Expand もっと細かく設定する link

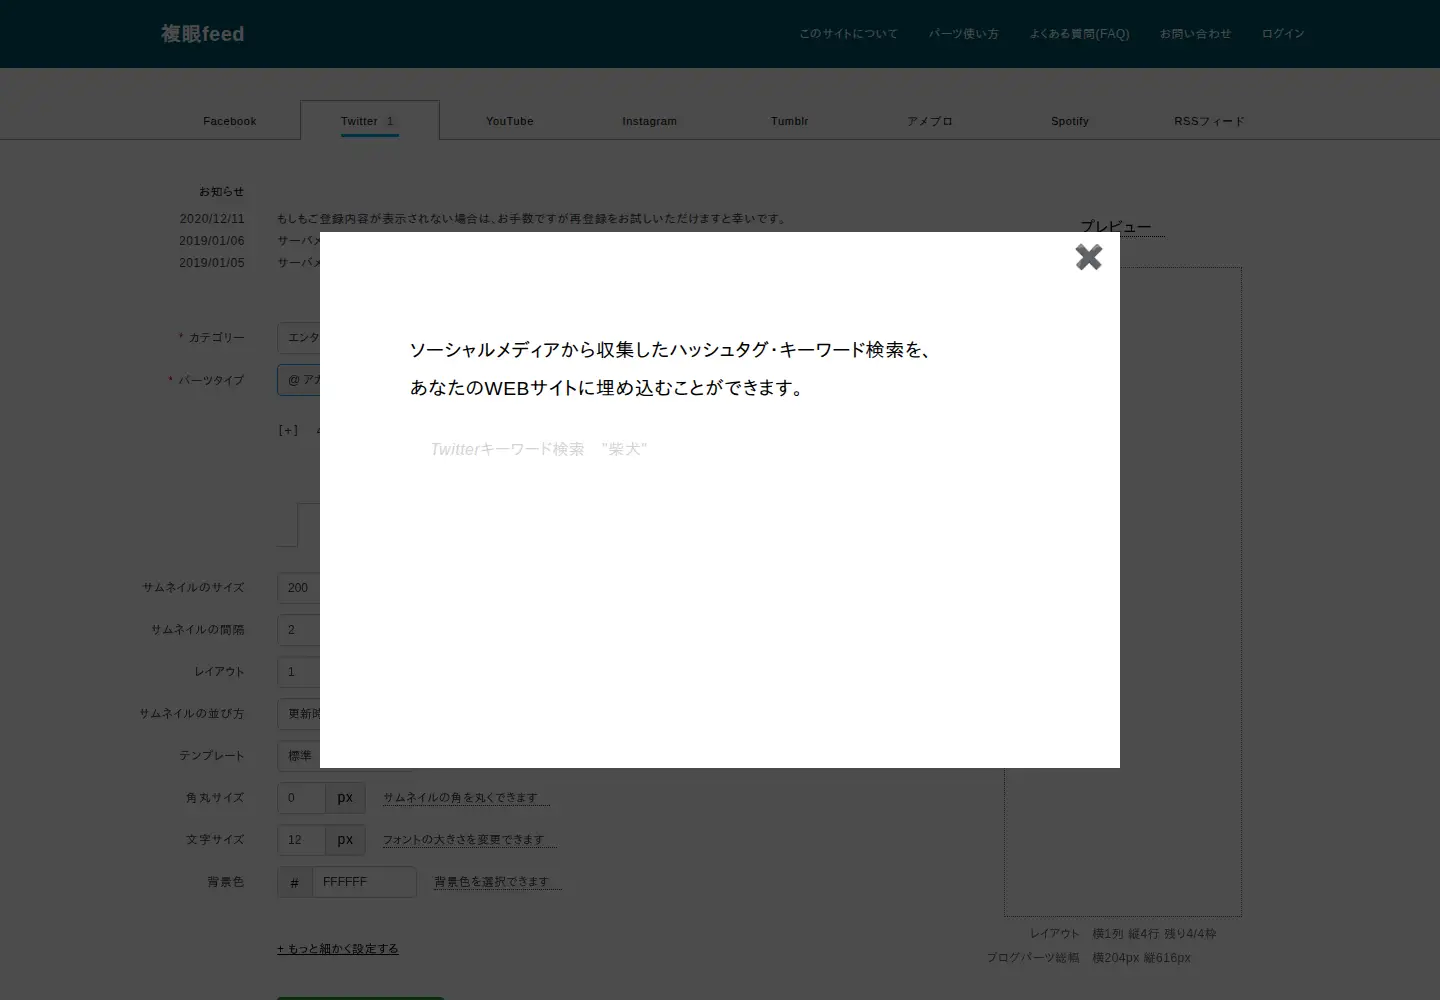[338, 949]
